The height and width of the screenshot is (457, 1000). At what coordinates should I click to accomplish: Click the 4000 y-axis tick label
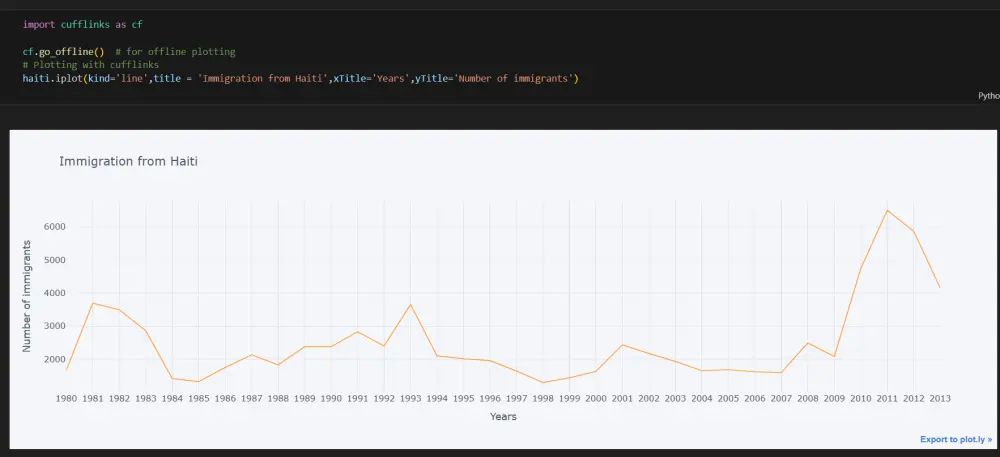tap(54, 293)
